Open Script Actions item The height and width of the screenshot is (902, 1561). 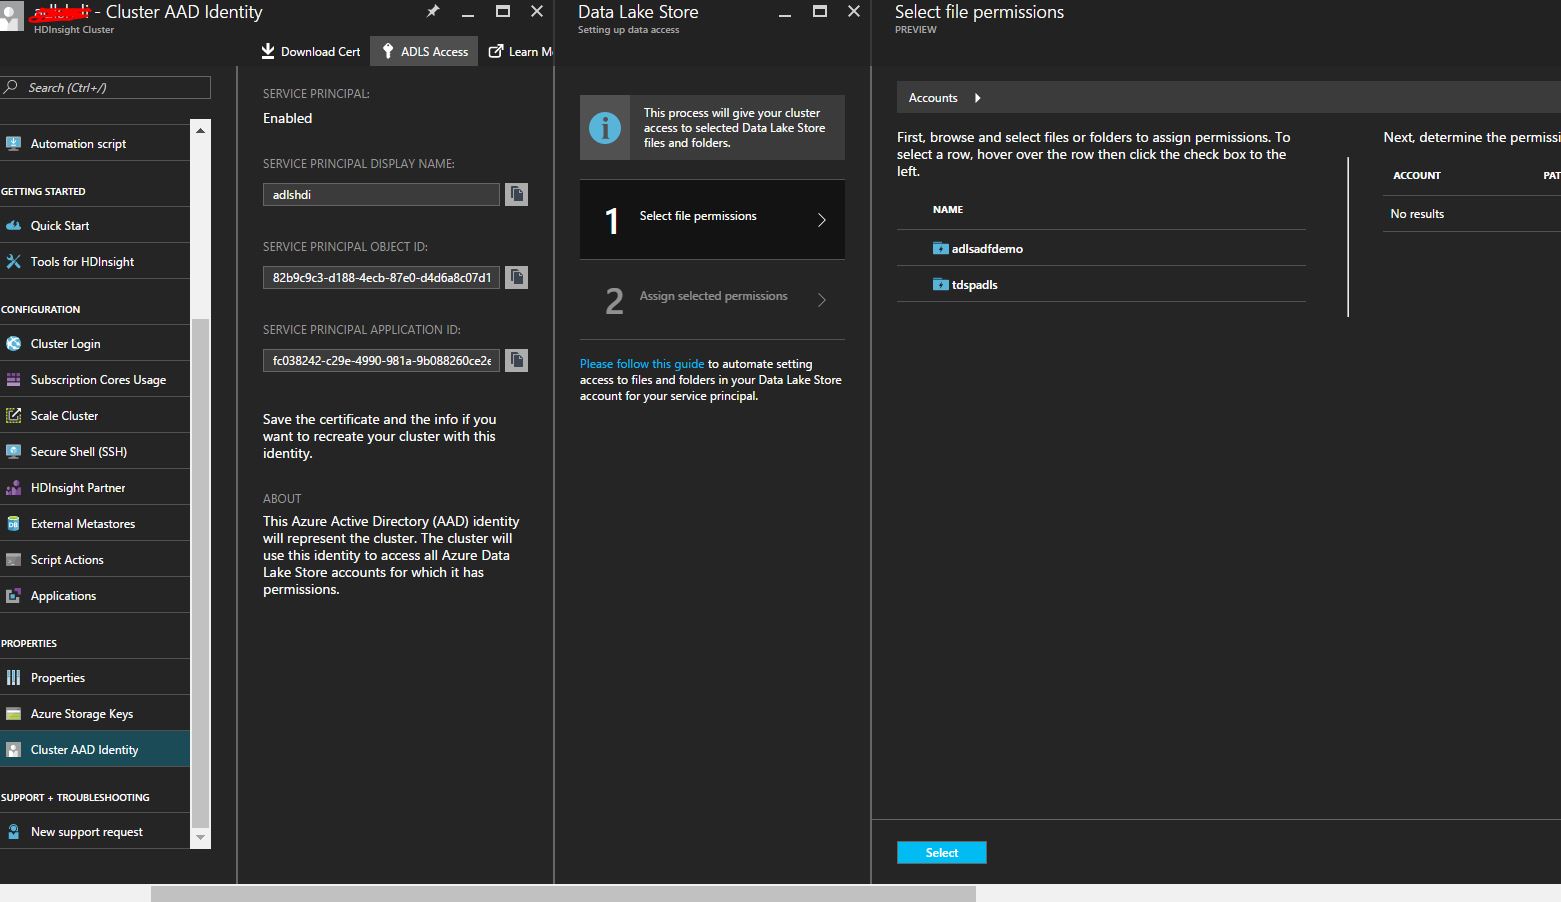[x=95, y=560]
